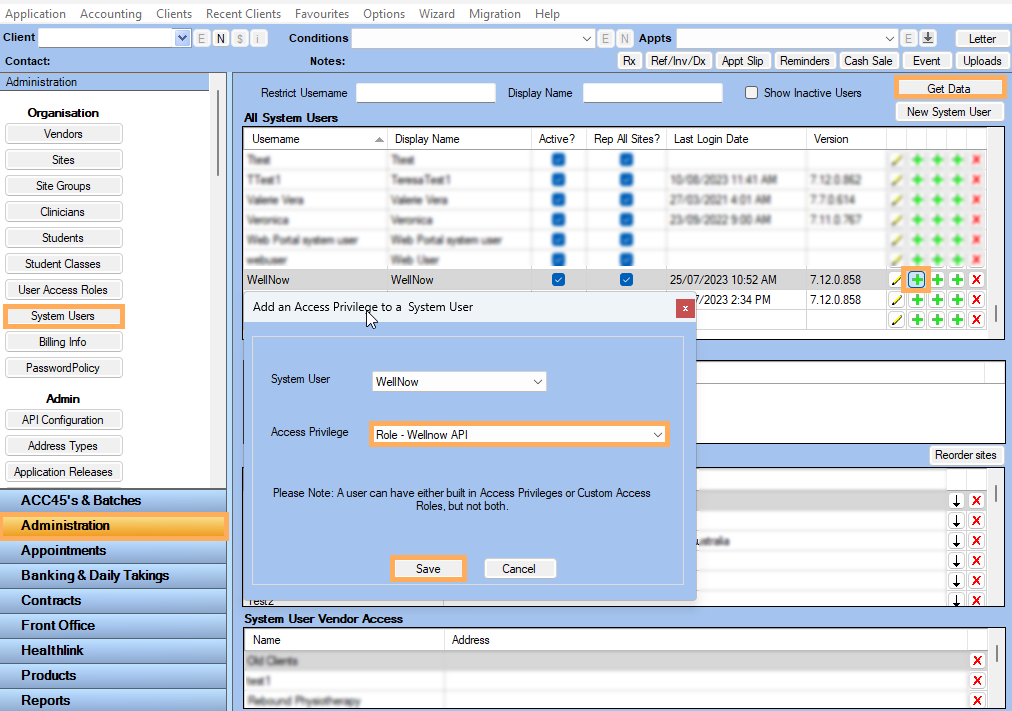Toggle Rep All Sites checkbox for WellNow
Screen dimensions: 1012x711
[626, 280]
